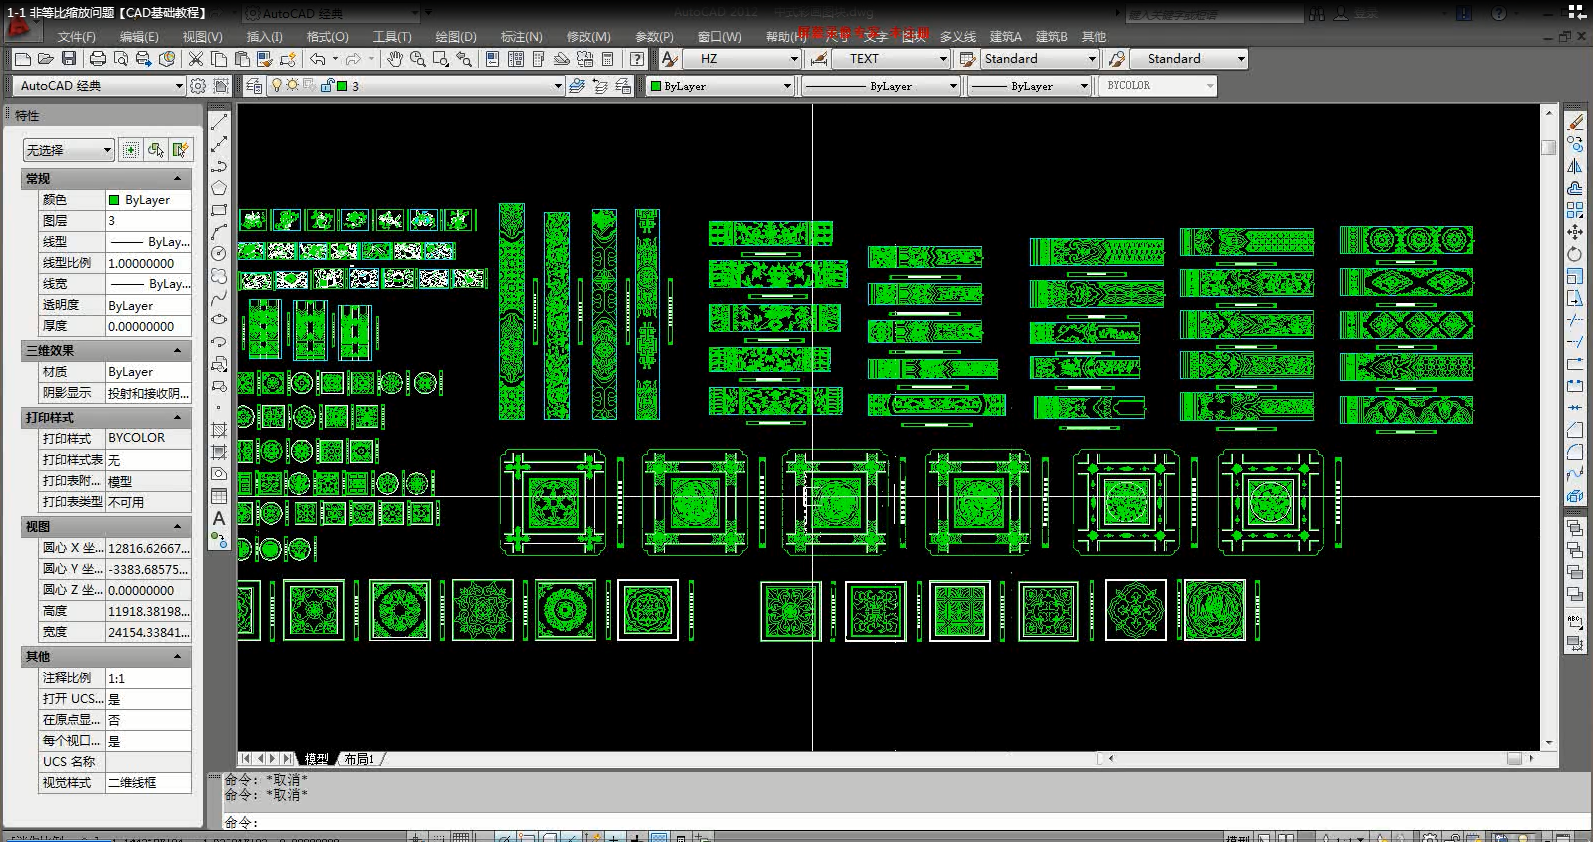Viewport: 1593px width, 842px height.
Task: Select the Revision Cloud tool
Action: tap(219, 276)
